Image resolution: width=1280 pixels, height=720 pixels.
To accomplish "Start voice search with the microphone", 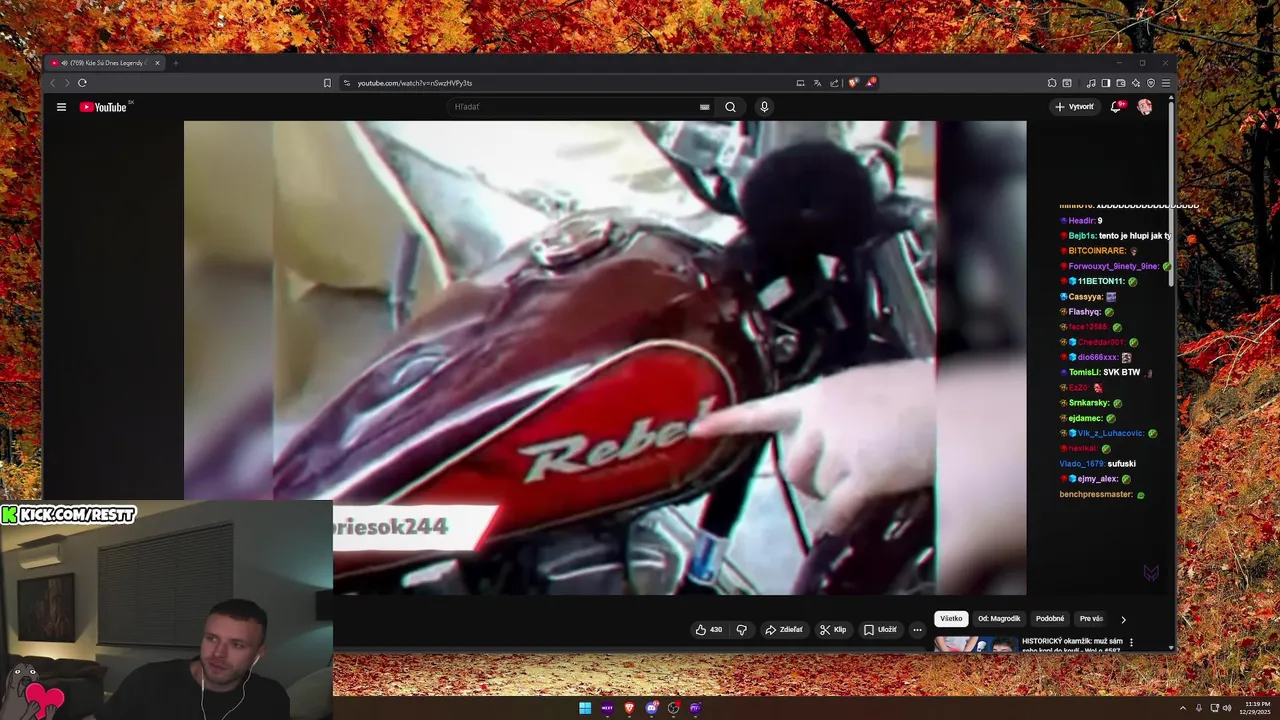I will tap(764, 107).
